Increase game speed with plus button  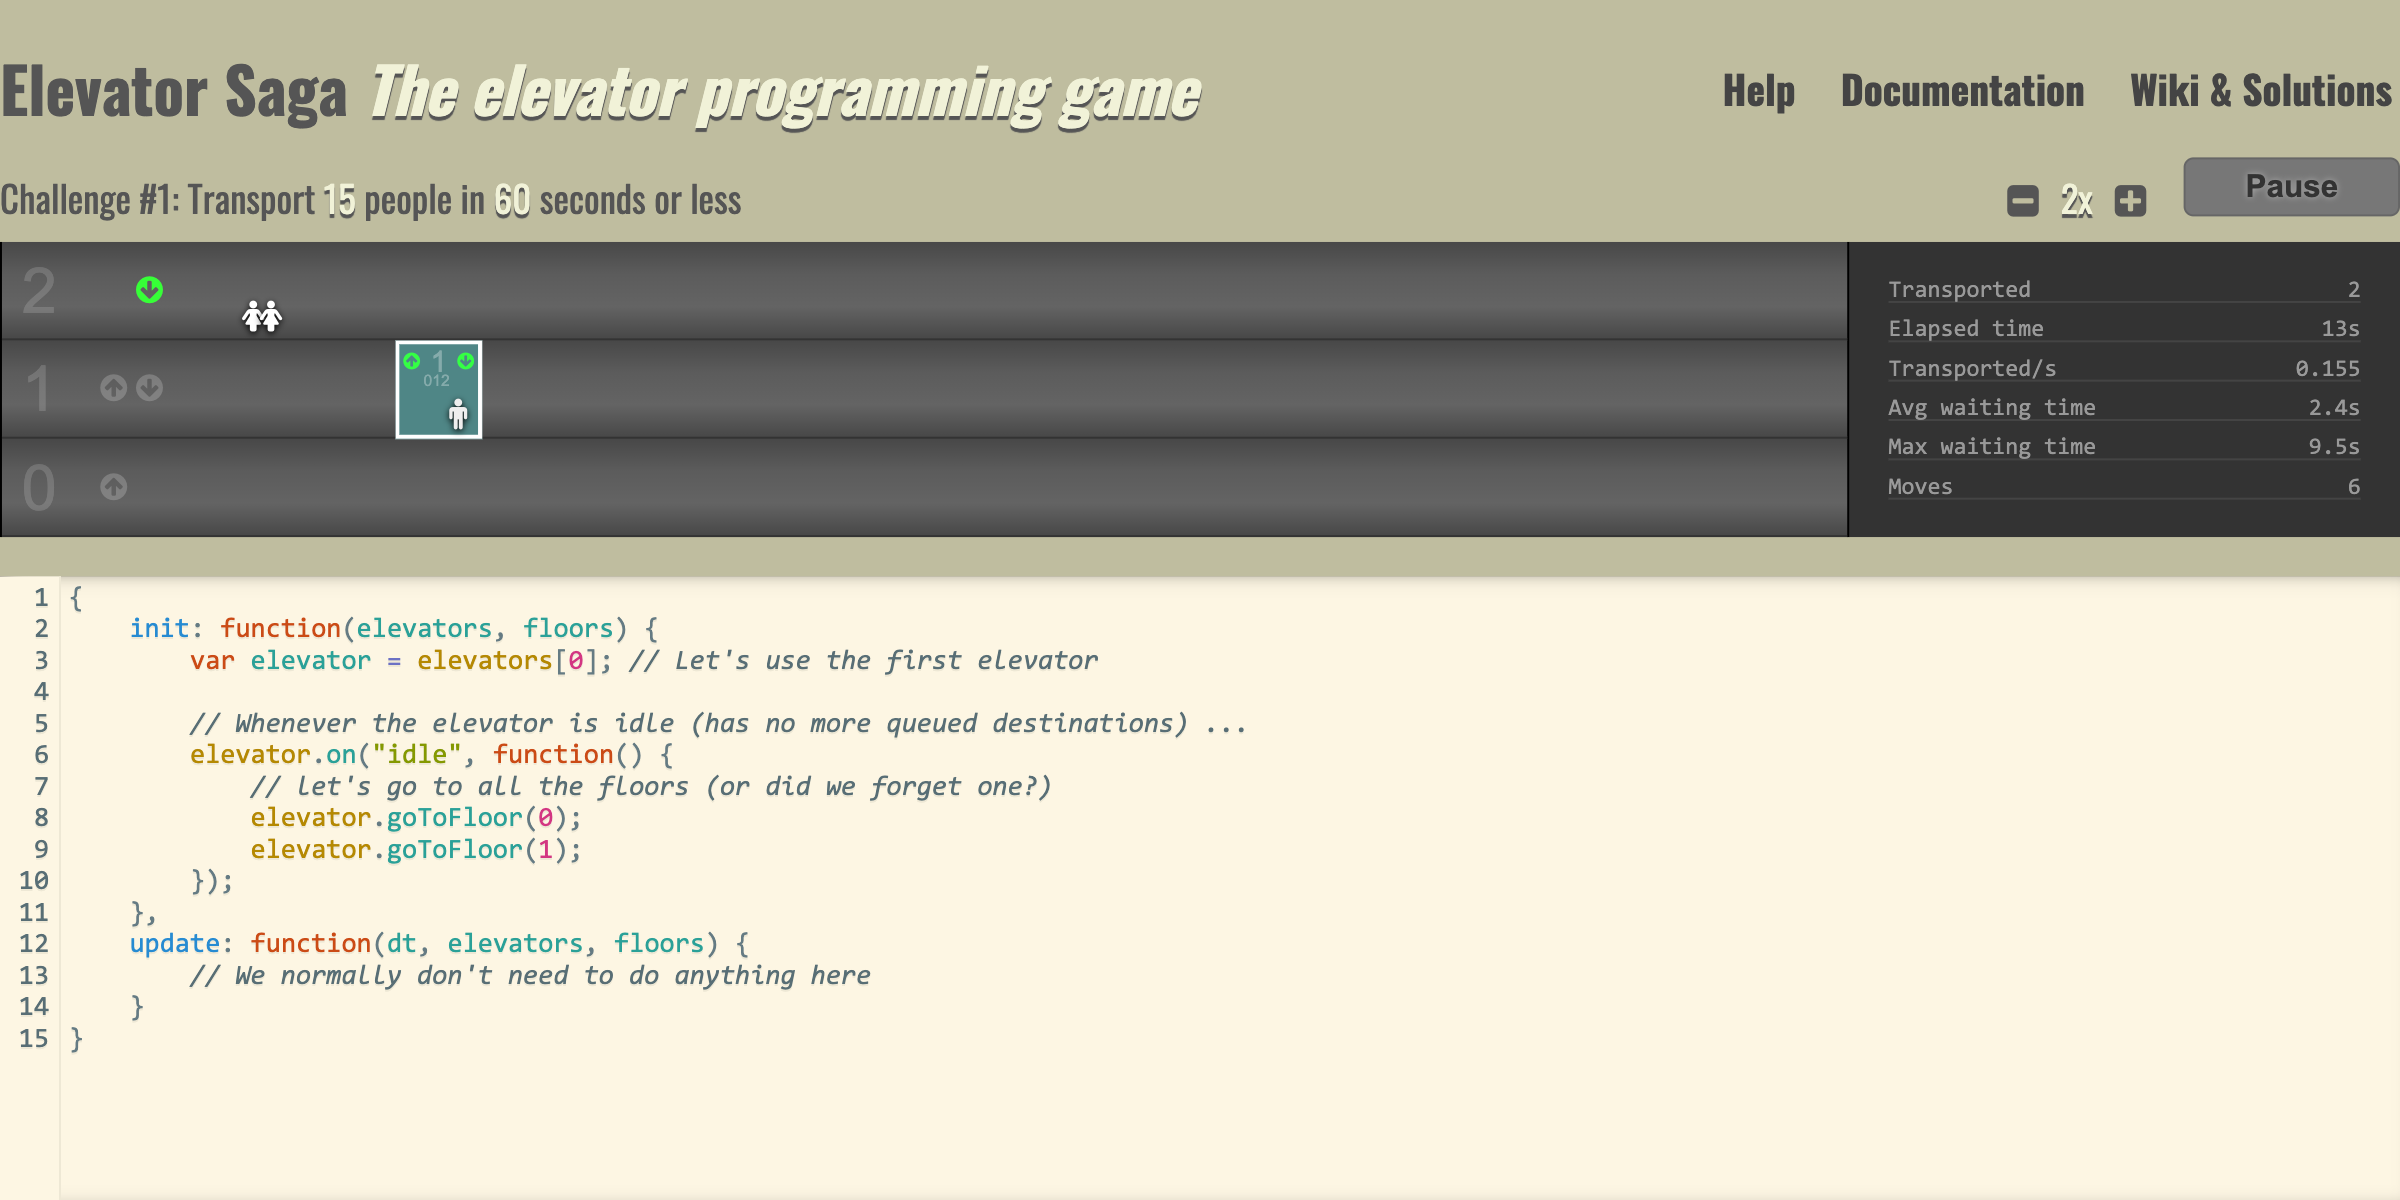pyautogui.click(x=2130, y=201)
